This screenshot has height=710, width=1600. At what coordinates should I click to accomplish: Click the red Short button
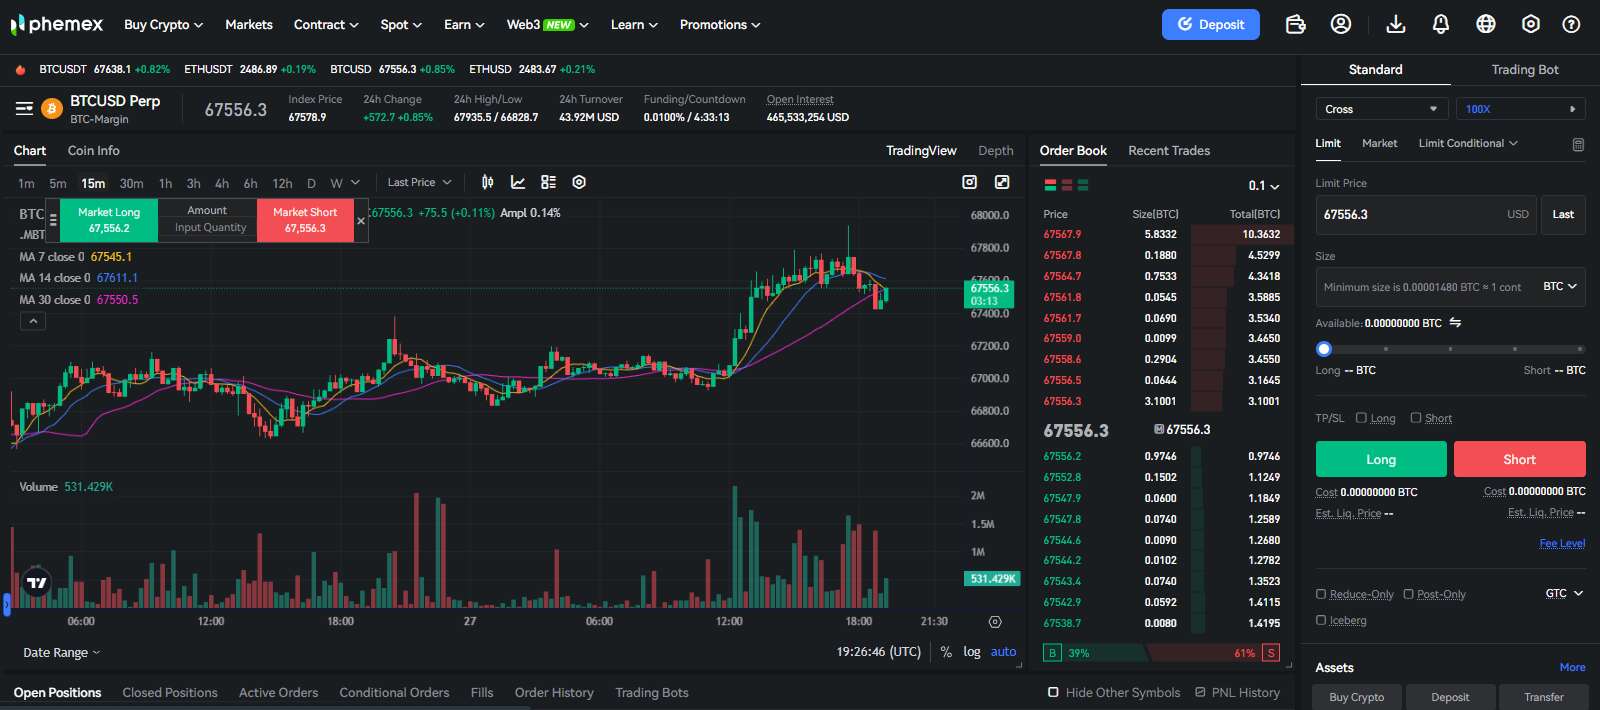click(1519, 459)
